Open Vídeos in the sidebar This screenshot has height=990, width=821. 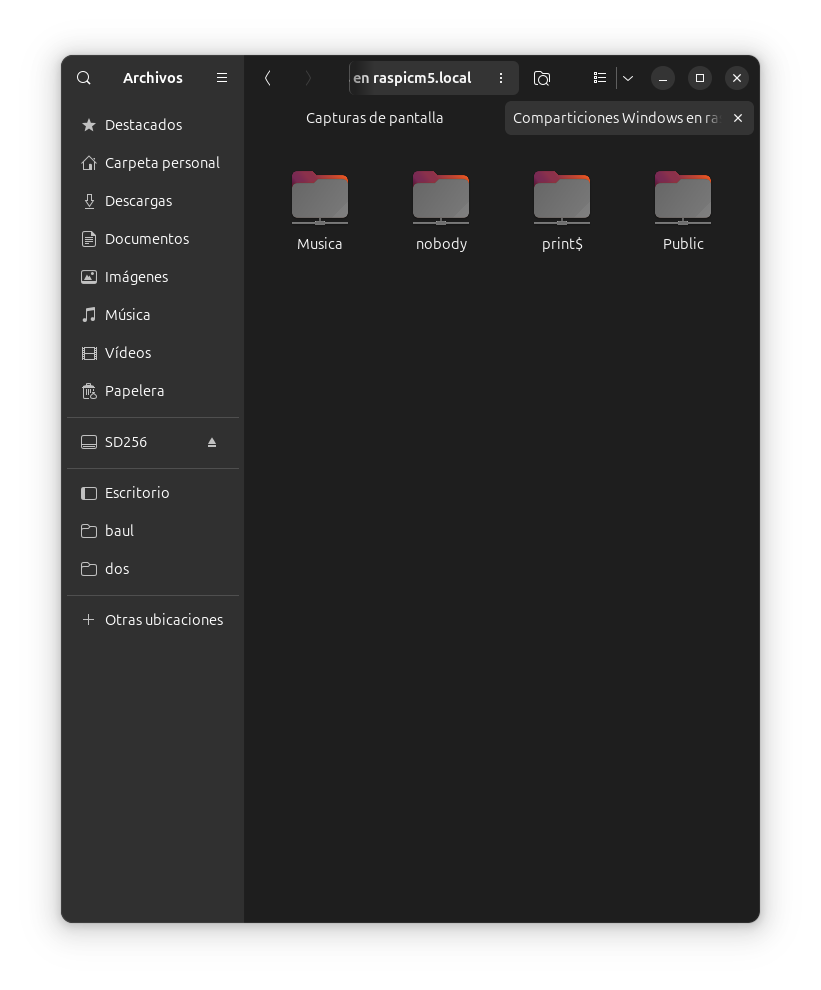pyautogui.click(x=153, y=352)
